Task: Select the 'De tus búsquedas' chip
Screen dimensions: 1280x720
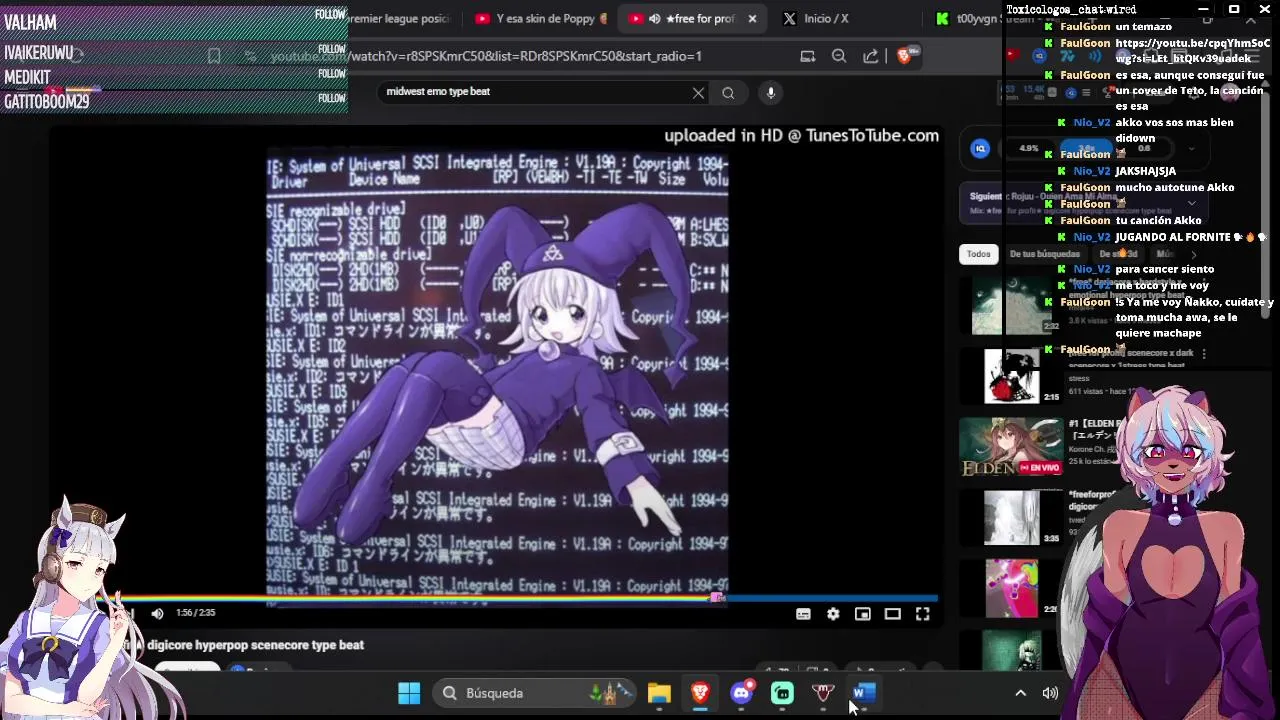Action: [x=1044, y=254]
